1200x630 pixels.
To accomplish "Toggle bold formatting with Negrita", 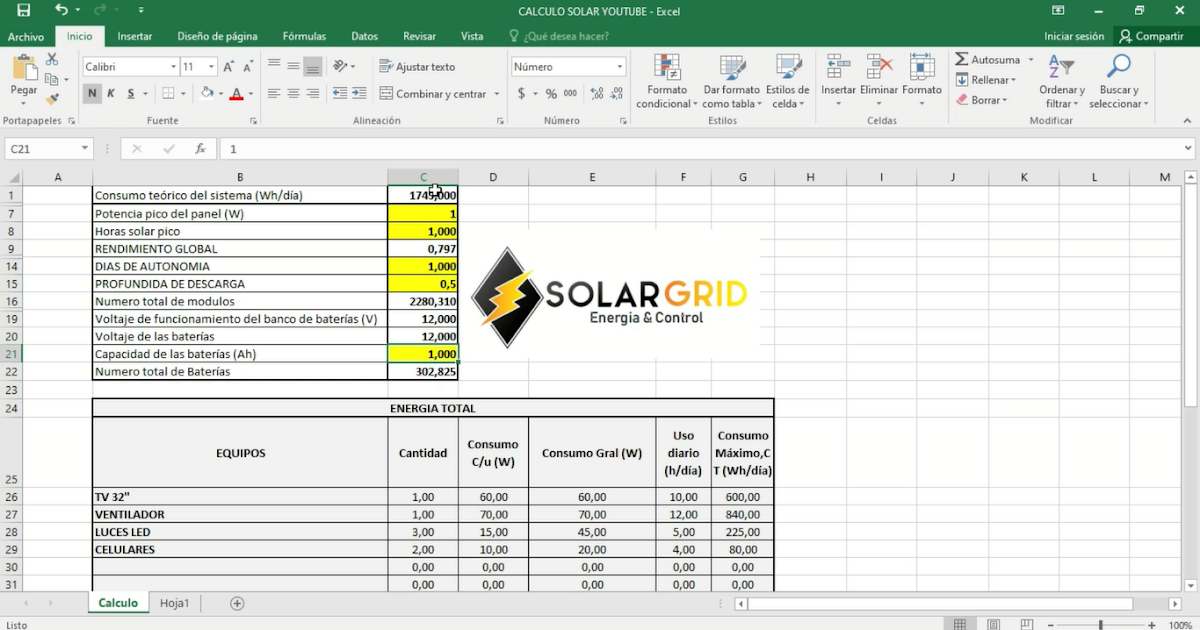I will click(x=90, y=93).
